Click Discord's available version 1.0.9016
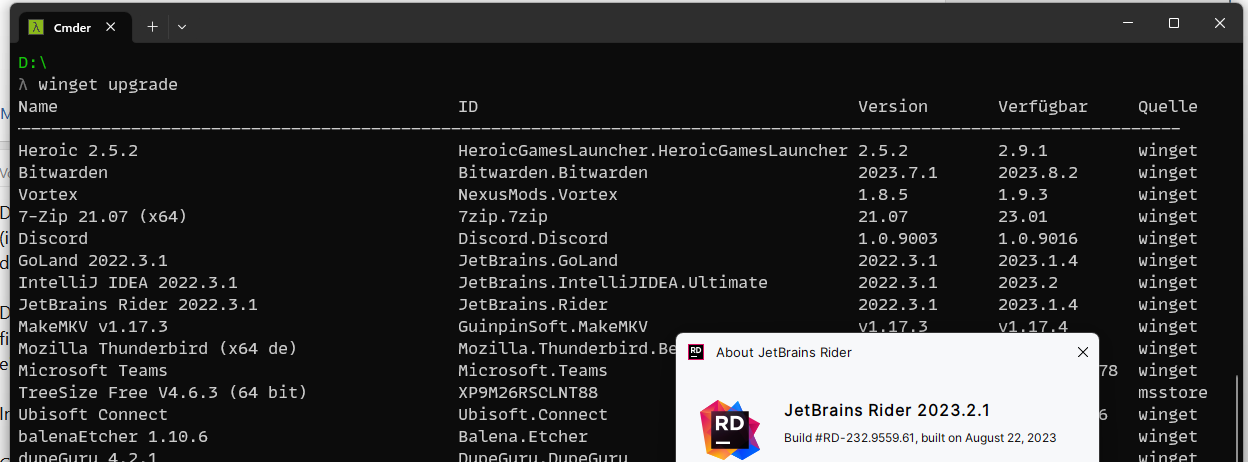Screen dimensions: 1248x462 pyautogui.click(x=1038, y=239)
